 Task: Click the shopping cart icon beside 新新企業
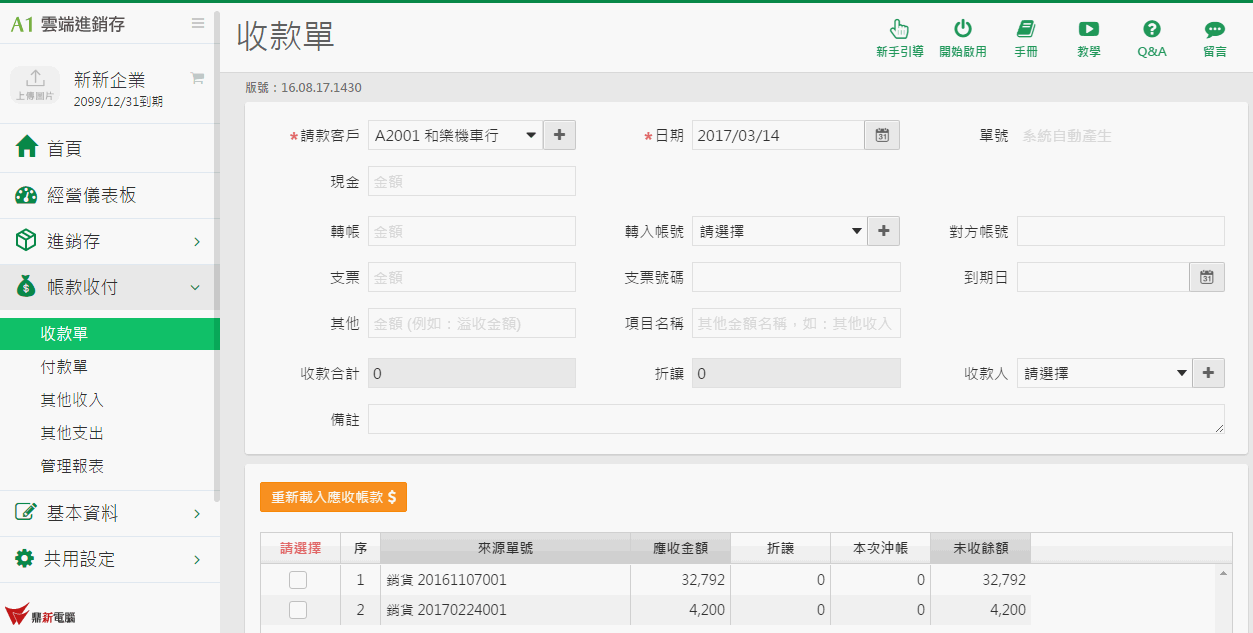pyautogui.click(x=197, y=78)
